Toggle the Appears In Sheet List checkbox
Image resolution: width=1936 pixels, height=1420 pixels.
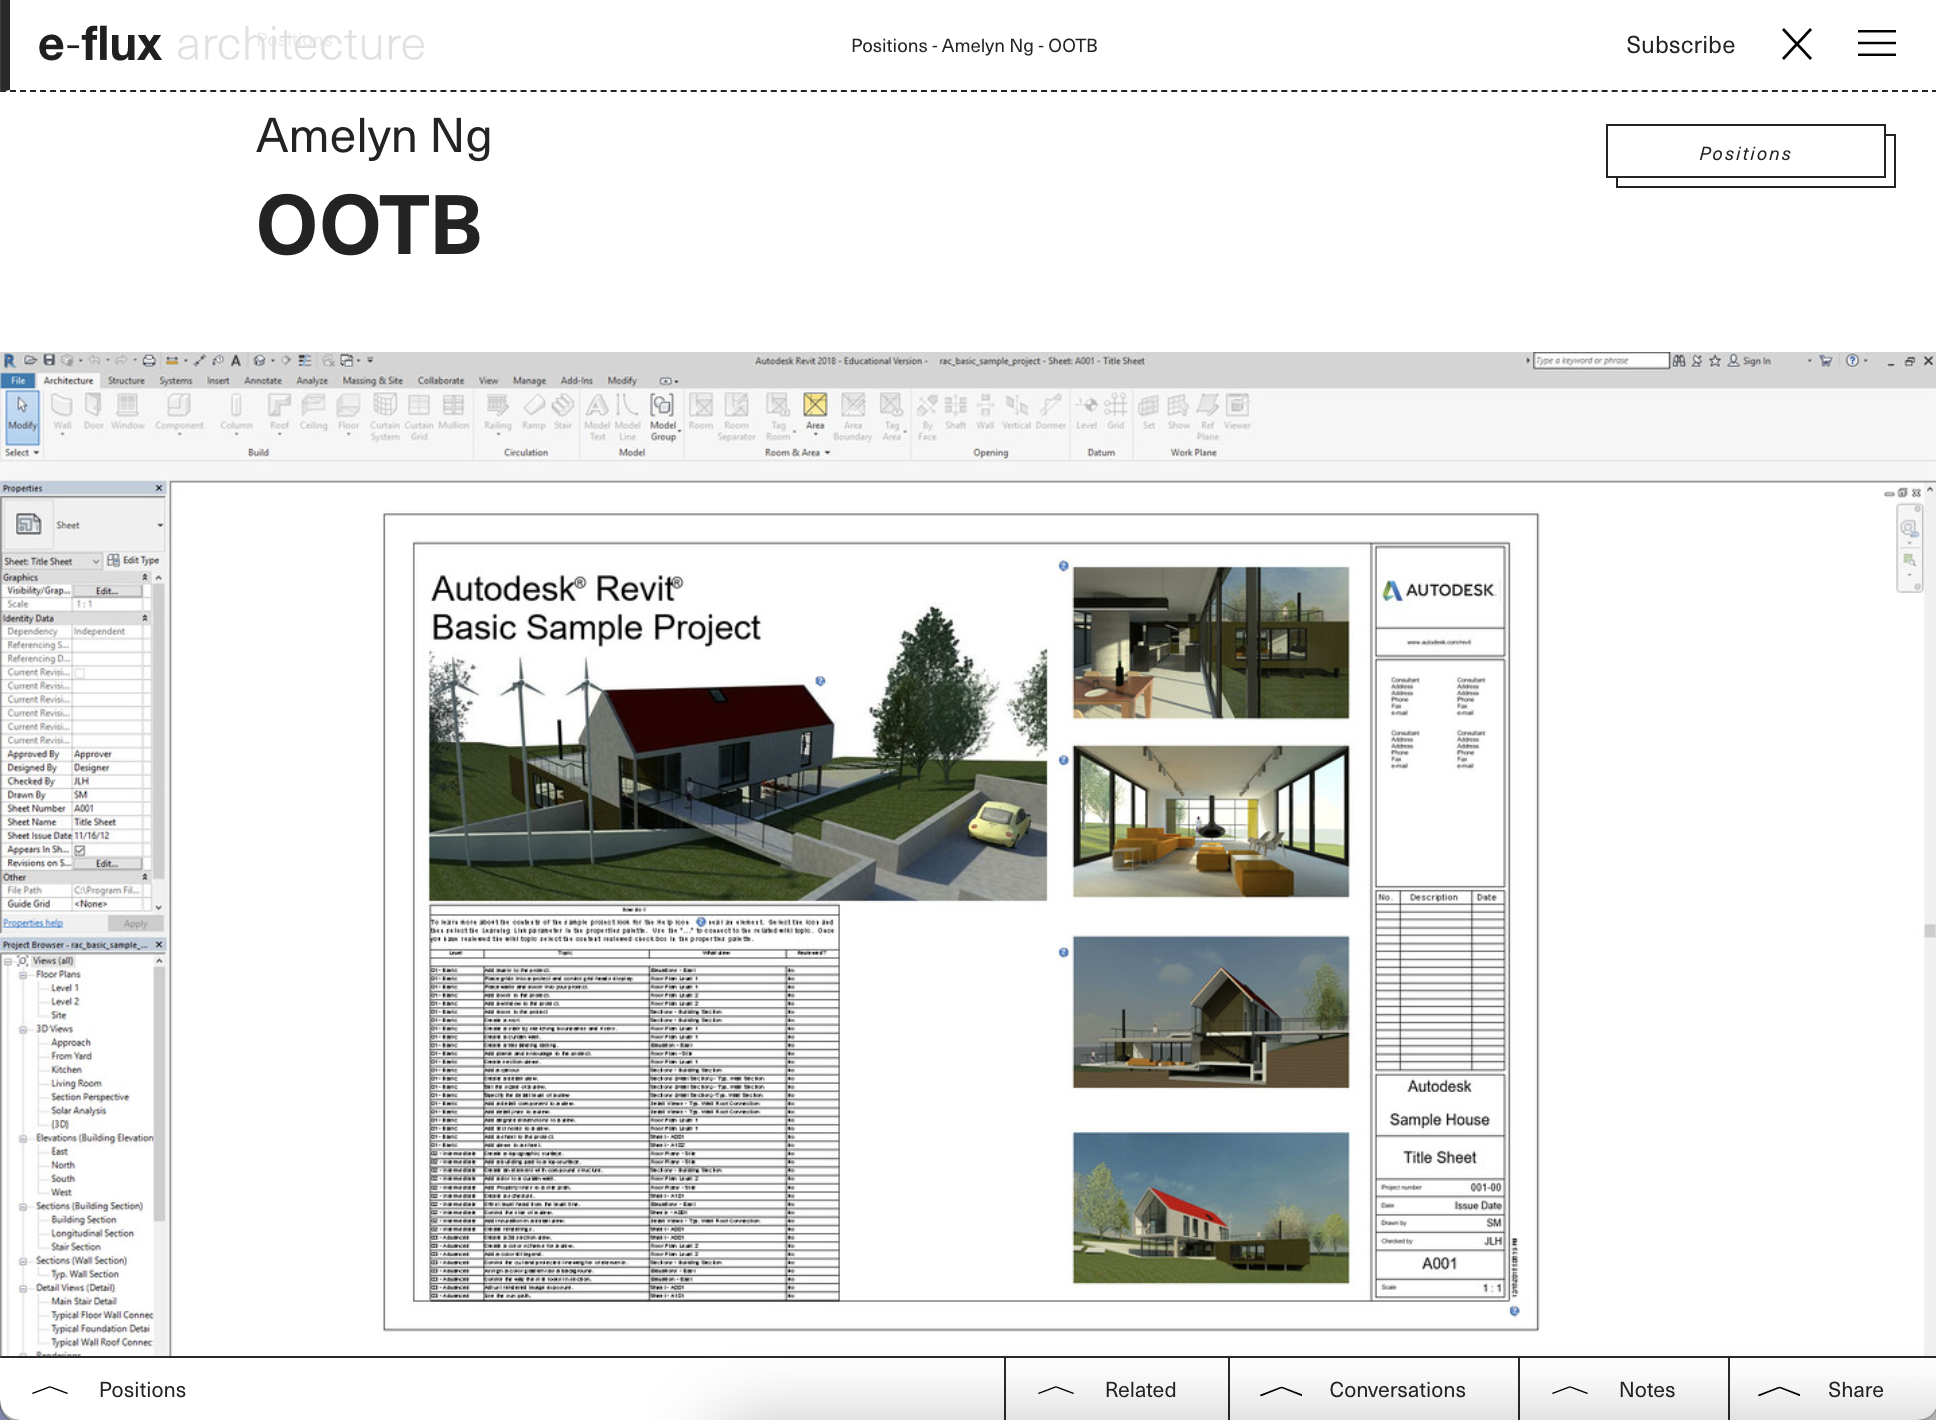80,850
